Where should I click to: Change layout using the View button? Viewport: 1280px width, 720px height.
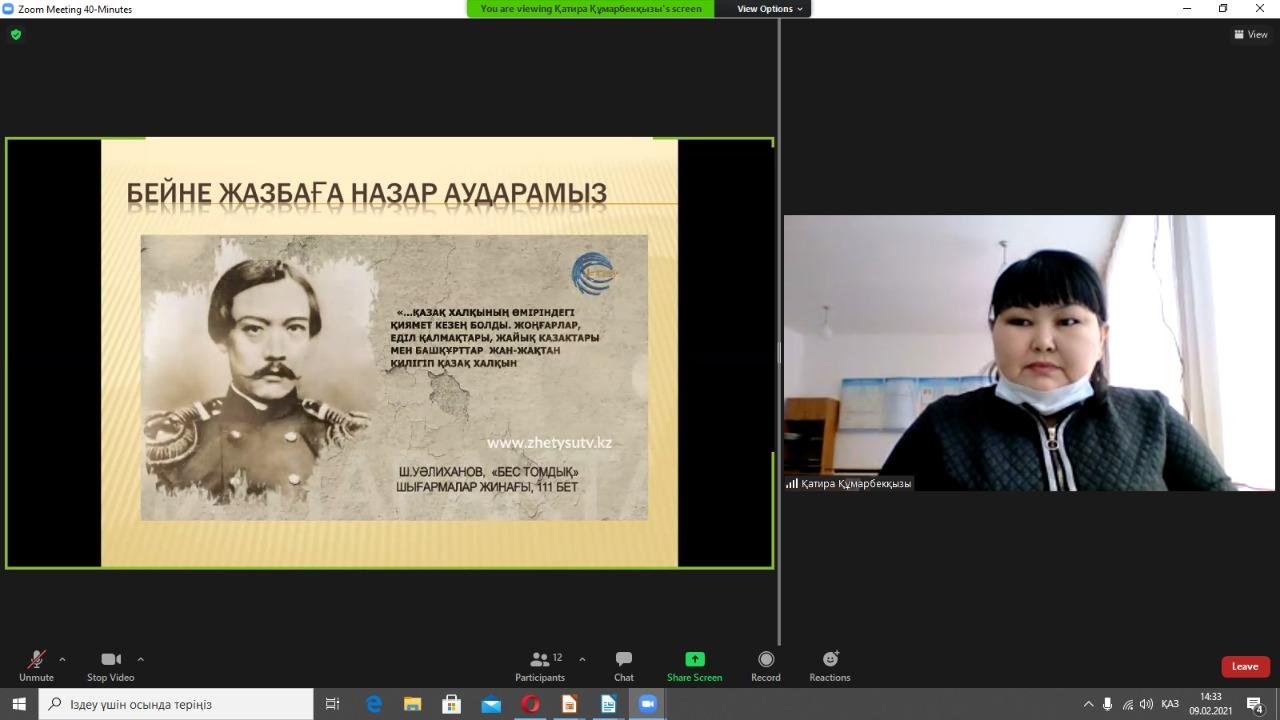(x=1251, y=34)
